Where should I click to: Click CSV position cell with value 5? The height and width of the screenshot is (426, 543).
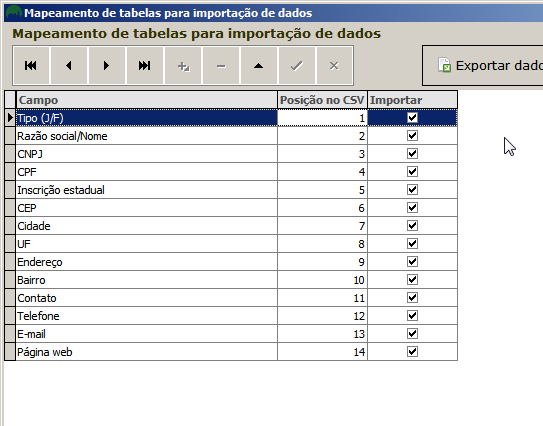(x=322, y=190)
